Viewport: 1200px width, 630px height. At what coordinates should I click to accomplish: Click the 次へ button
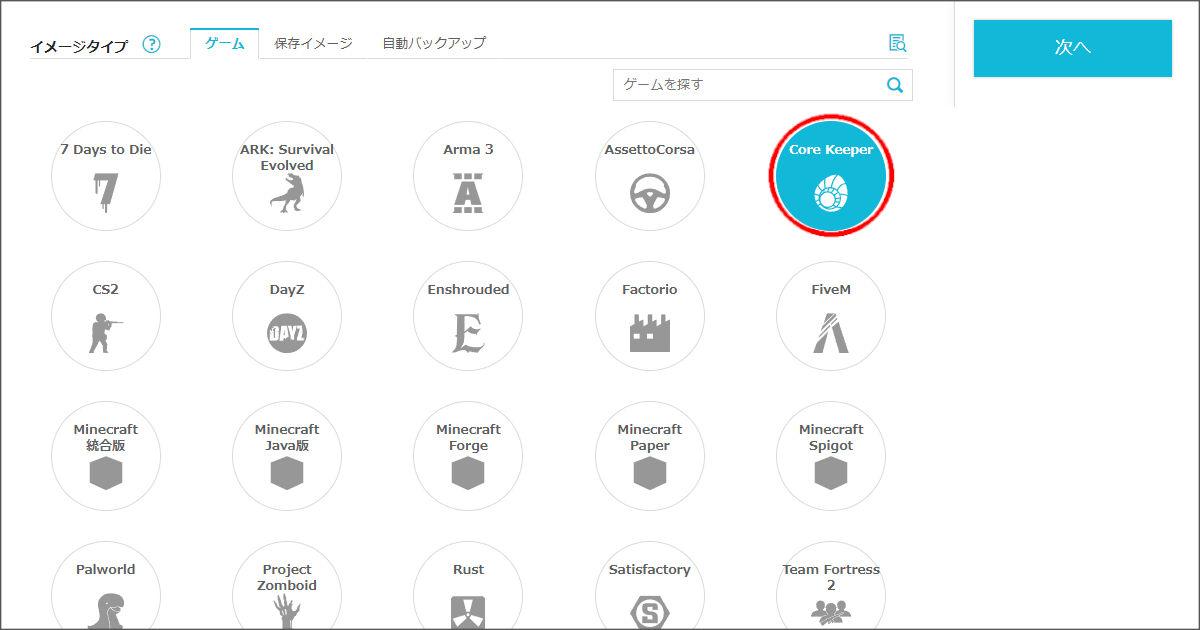click(x=1073, y=48)
